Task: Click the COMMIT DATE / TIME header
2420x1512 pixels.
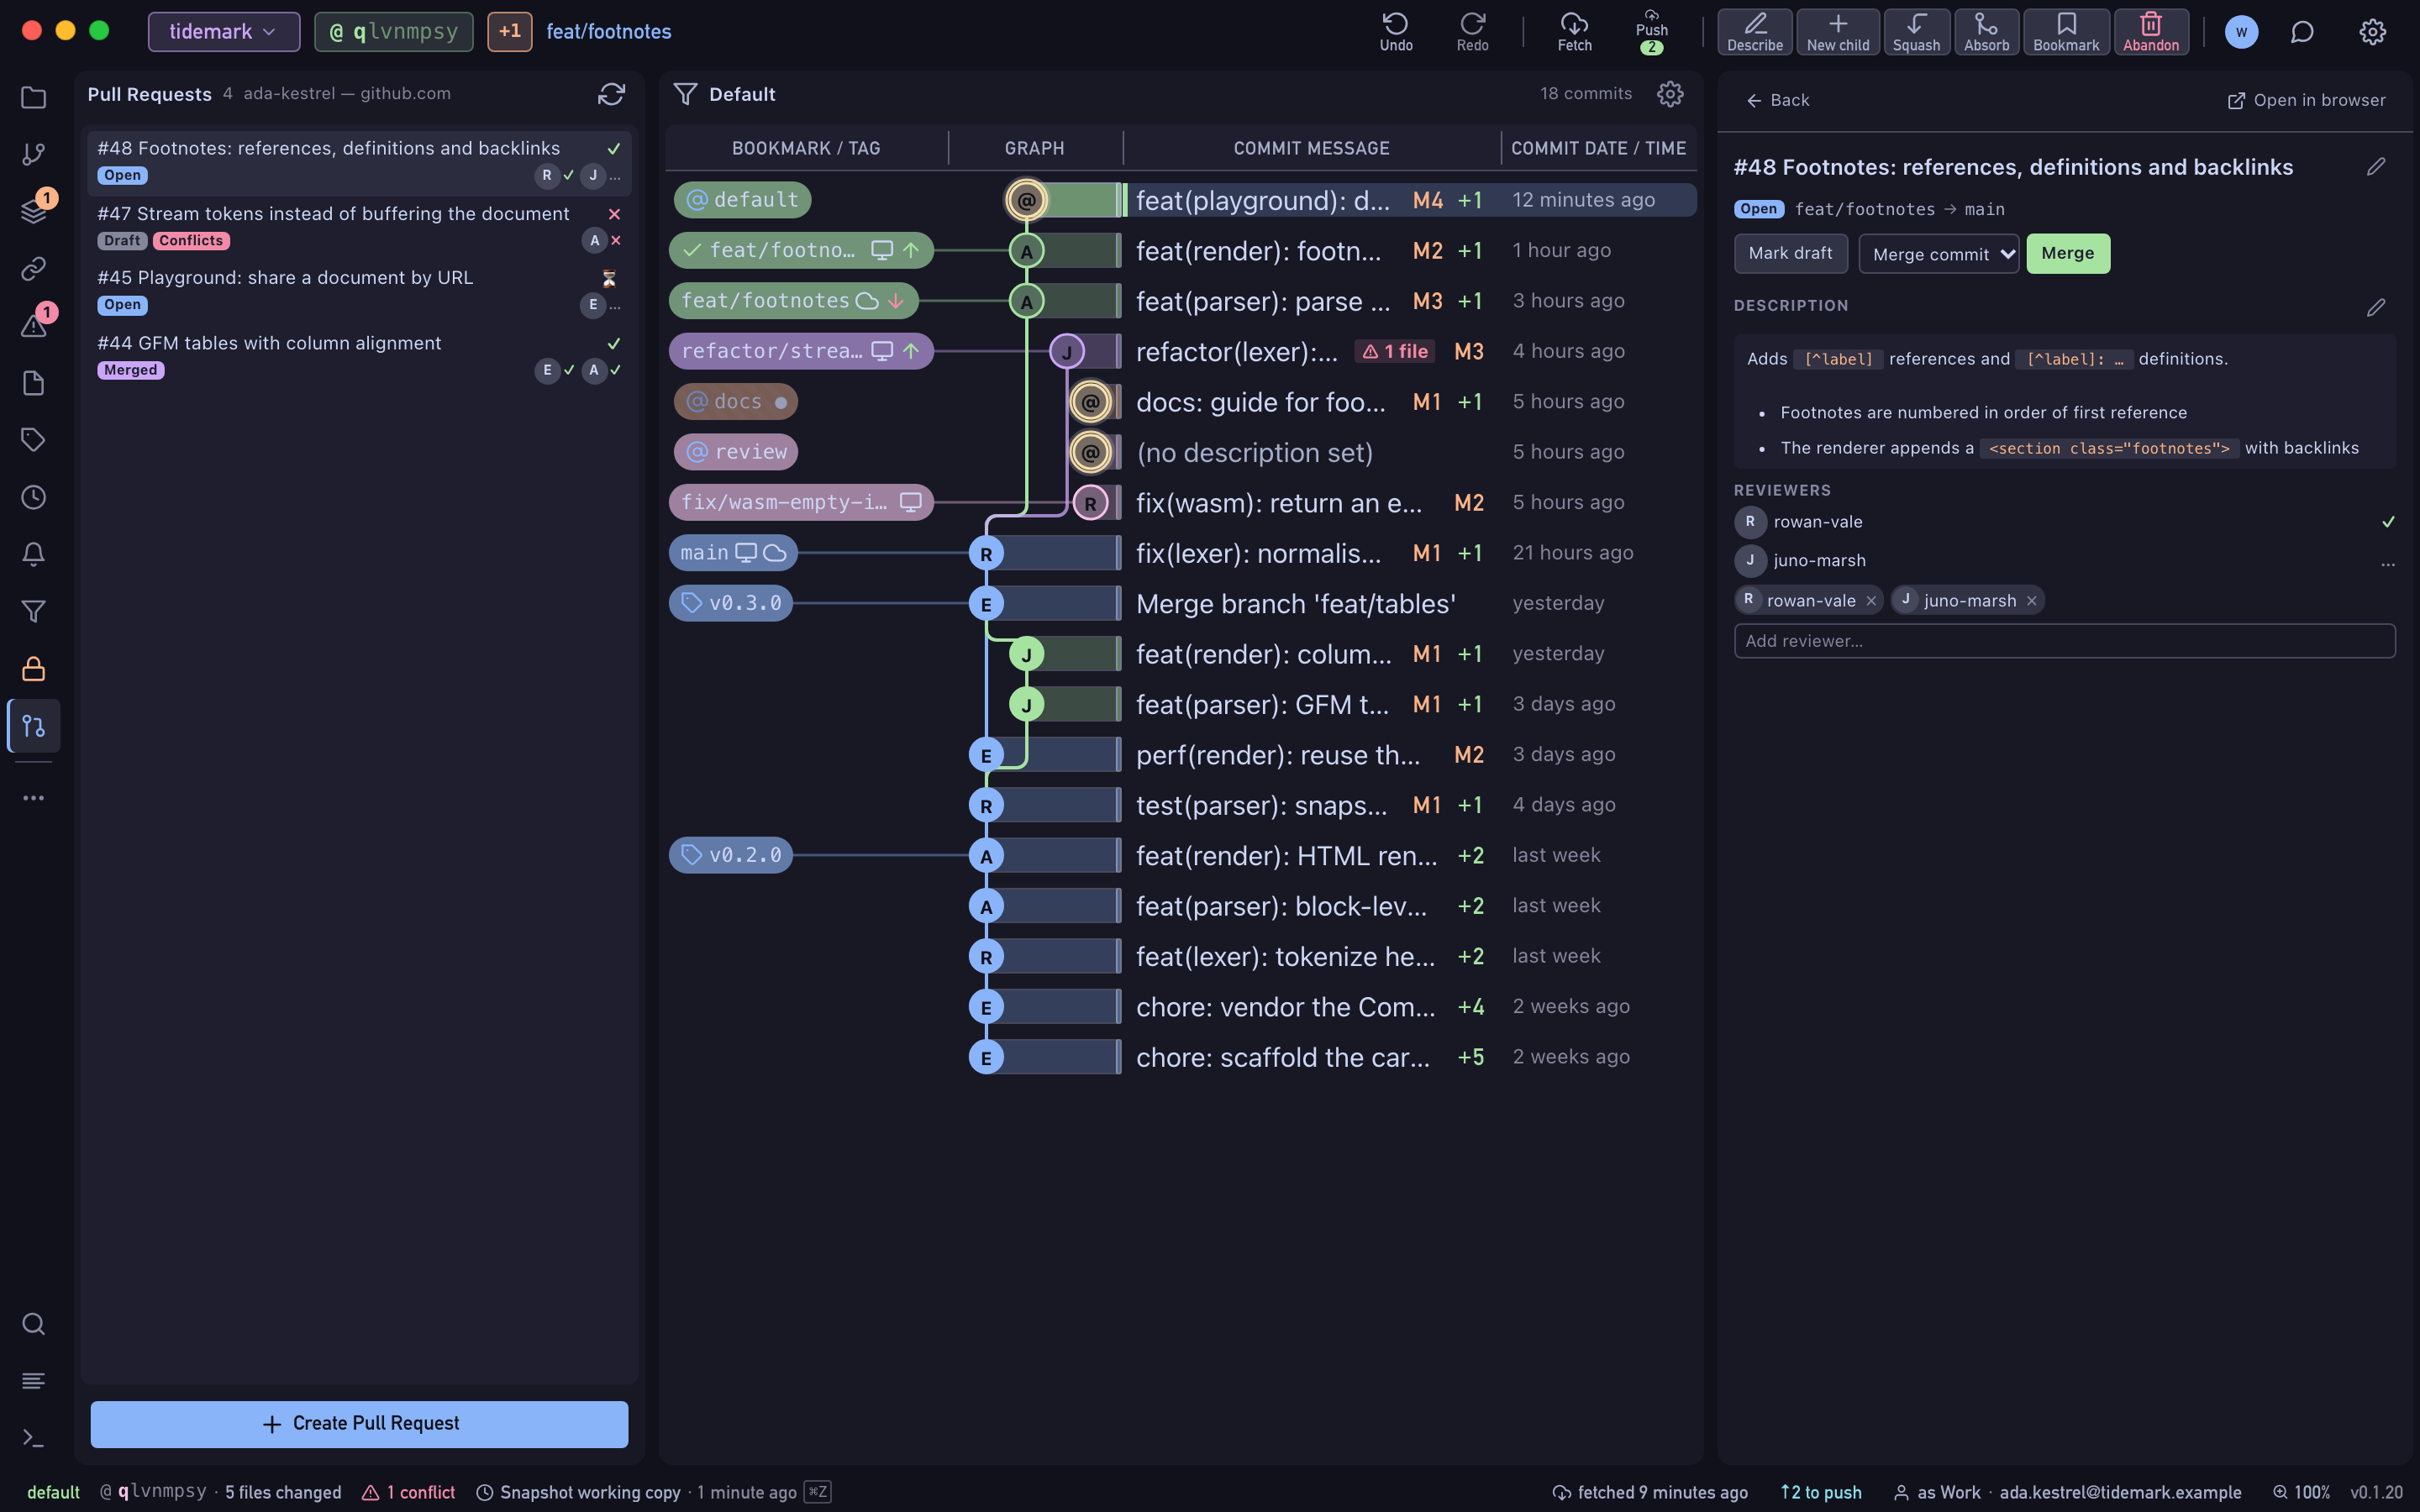Action: [1598, 148]
